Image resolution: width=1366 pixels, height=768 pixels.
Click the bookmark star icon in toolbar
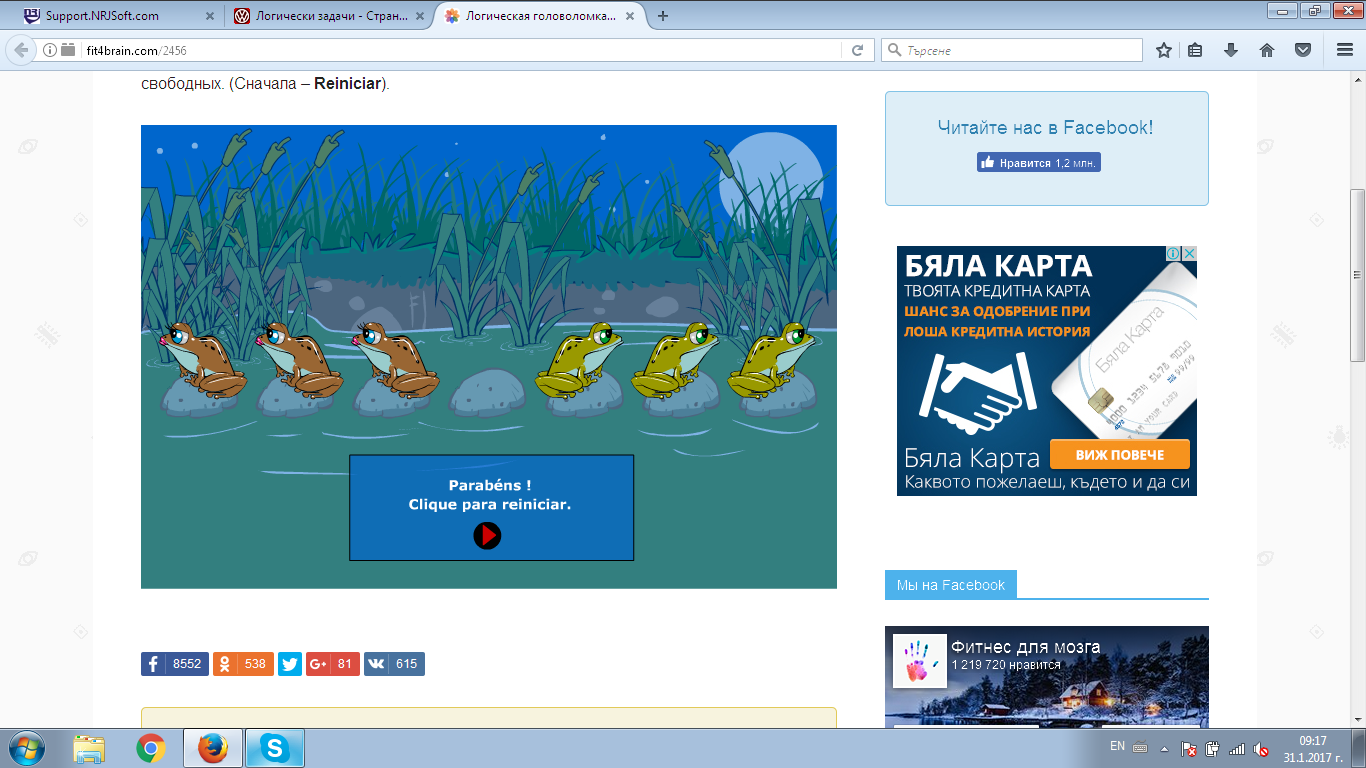pyautogui.click(x=1164, y=50)
